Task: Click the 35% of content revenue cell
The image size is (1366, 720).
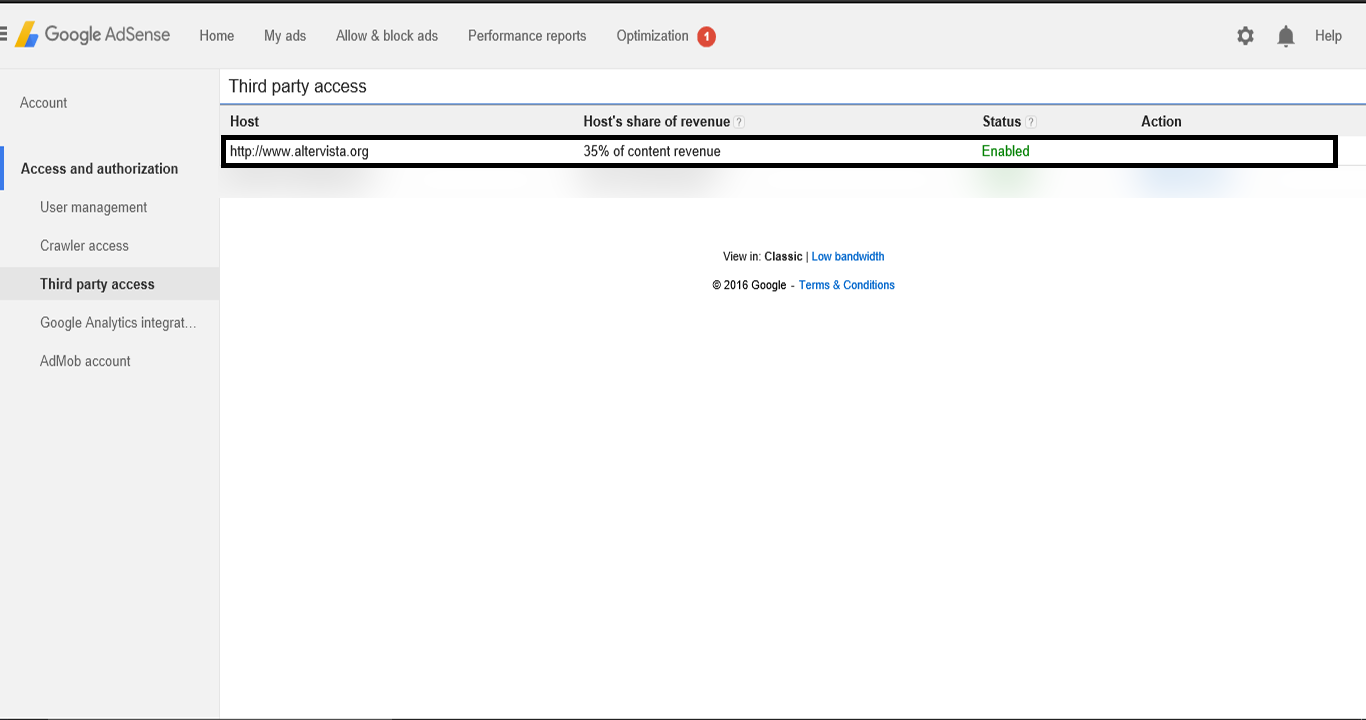Action: [652, 152]
